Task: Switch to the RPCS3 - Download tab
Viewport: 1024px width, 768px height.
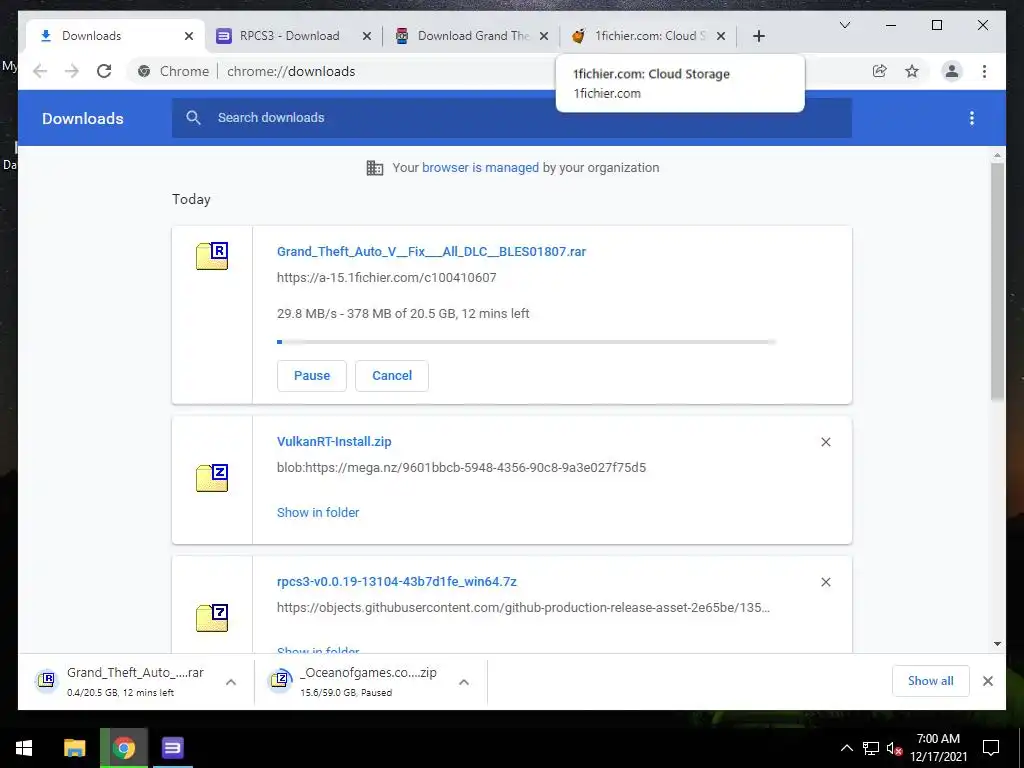Action: click(291, 36)
